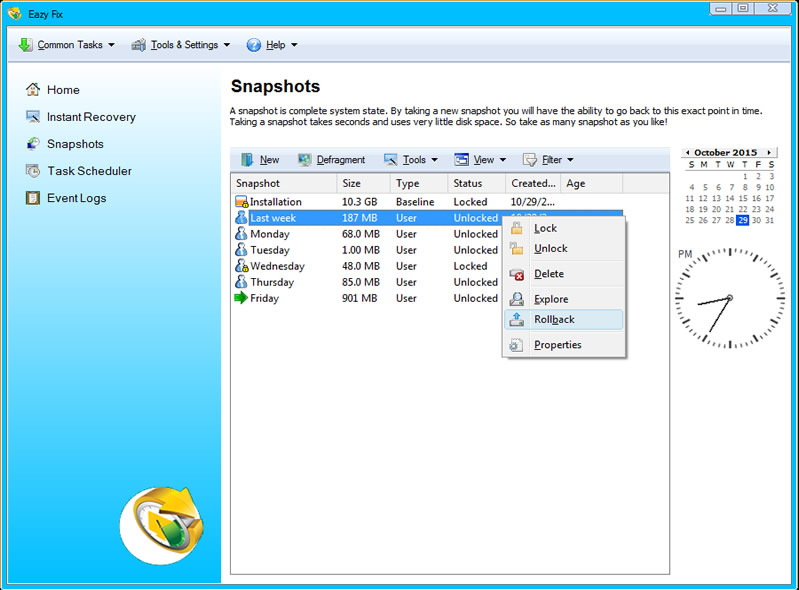The width and height of the screenshot is (799, 590).
Task: Click the green arrow icon beside Friday
Action: [x=241, y=298]
